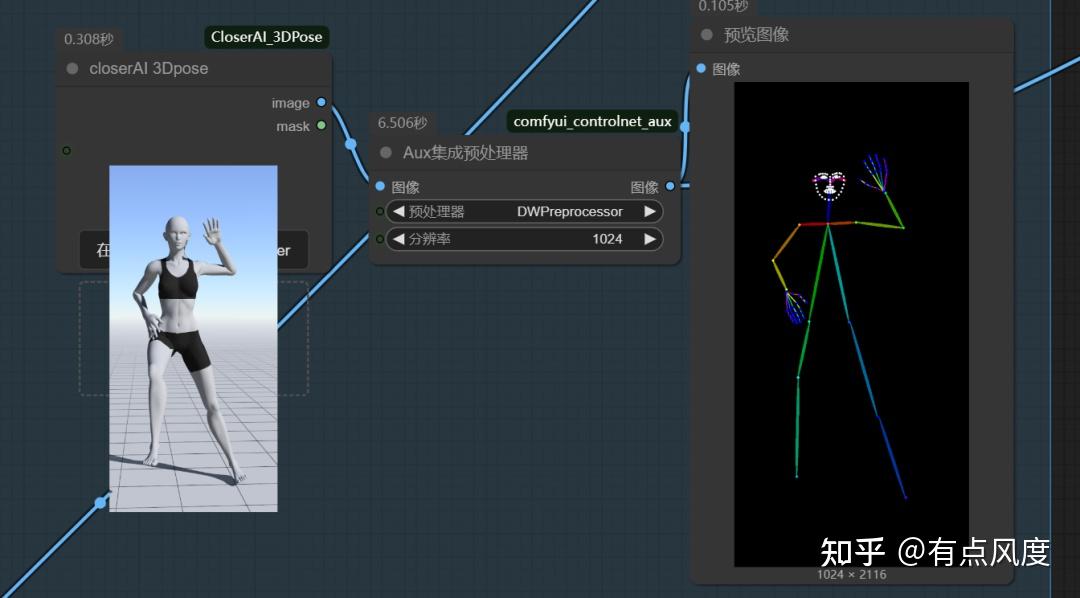Collapse the 预览图像 node via its title dot

(707, 34)
